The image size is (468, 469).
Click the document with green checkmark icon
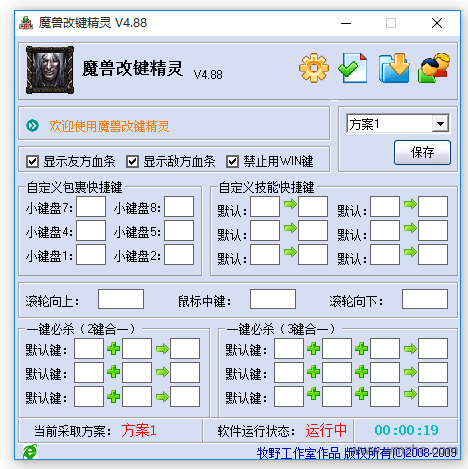click(353, 68)
